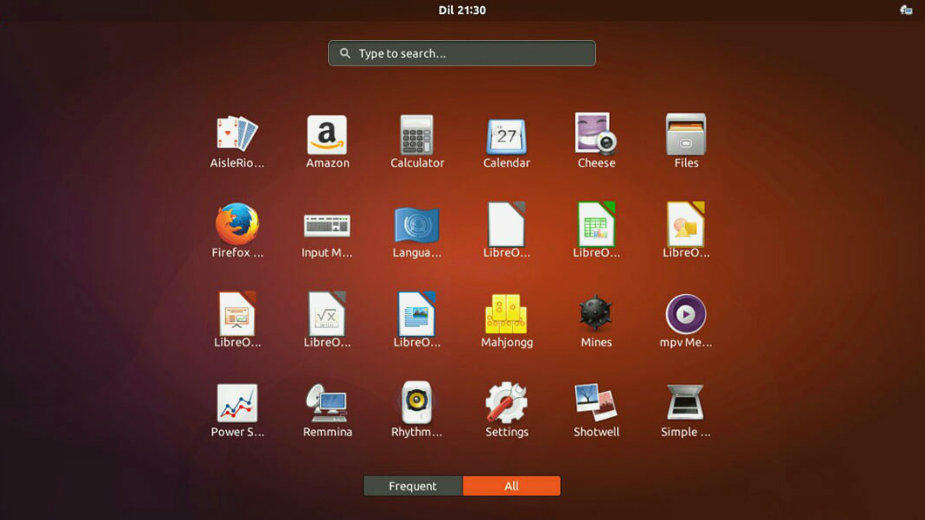
Task: Switch to the Frequent apps tab
Action: (x=413, y=486)
